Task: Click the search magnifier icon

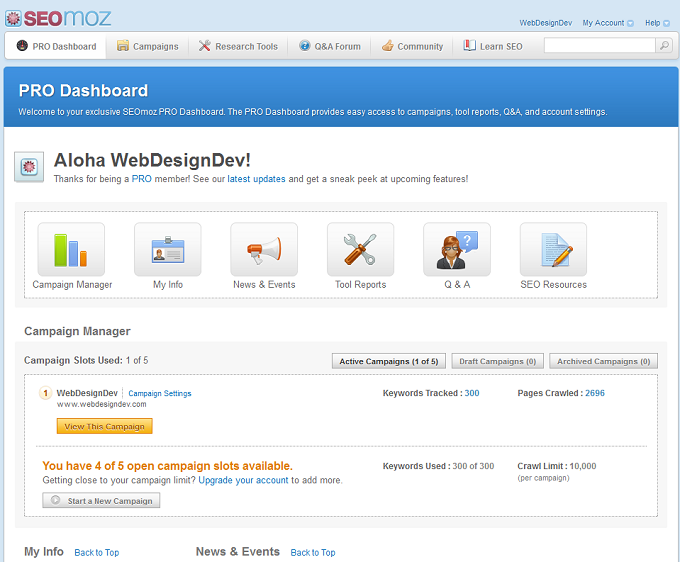Action: [664, 45]
